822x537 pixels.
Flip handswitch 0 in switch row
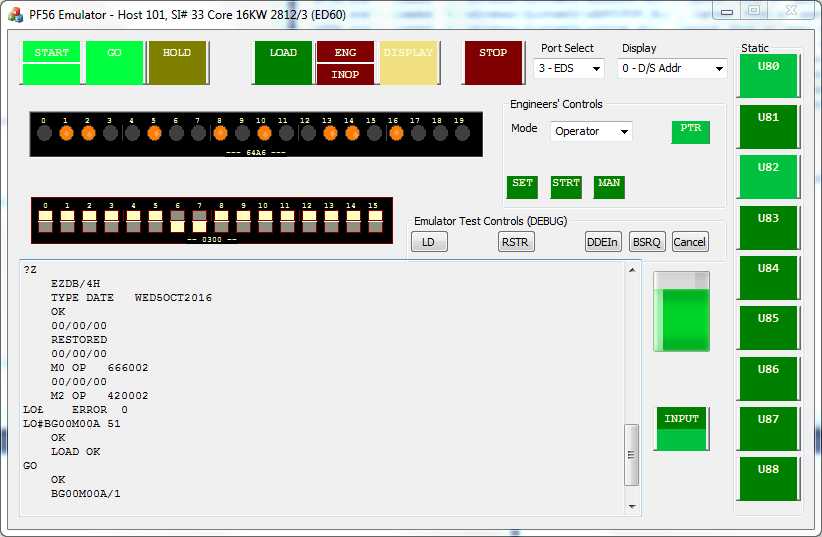[x=46, y=221]
